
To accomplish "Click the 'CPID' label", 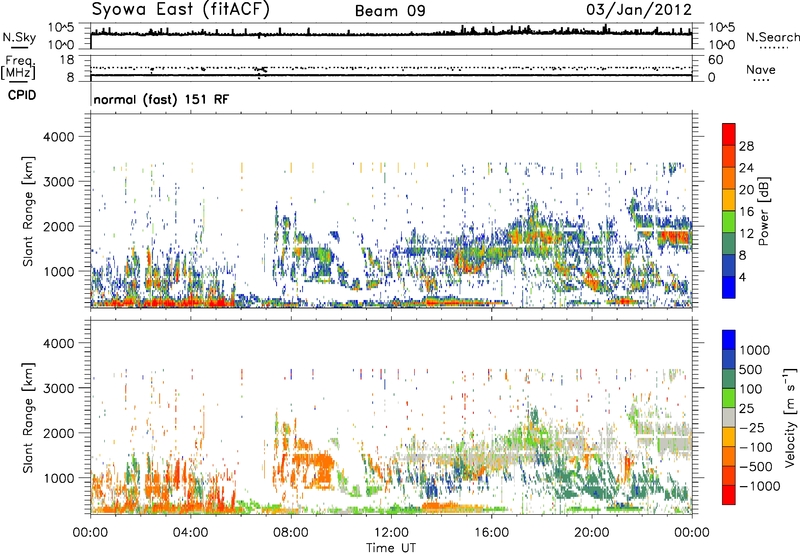I will click(x=22, y=95).
